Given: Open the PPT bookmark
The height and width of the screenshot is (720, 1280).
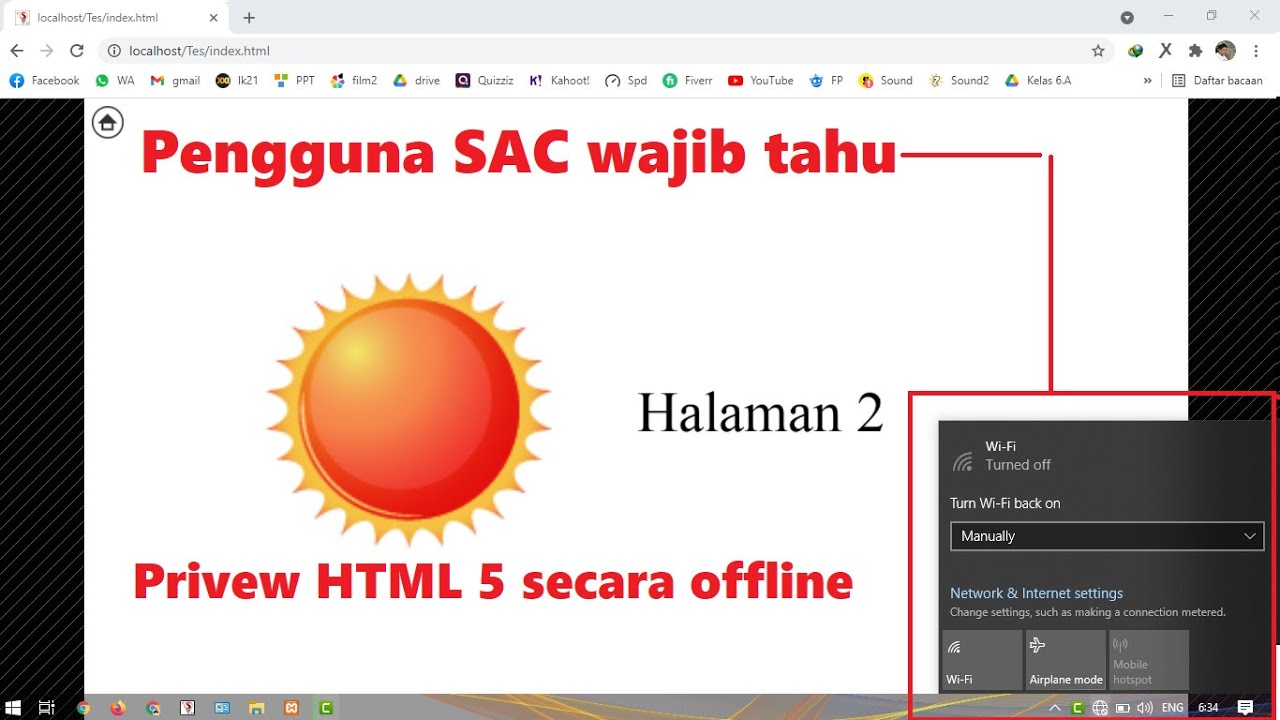Looking at the screenshot, I should (294, 80).
